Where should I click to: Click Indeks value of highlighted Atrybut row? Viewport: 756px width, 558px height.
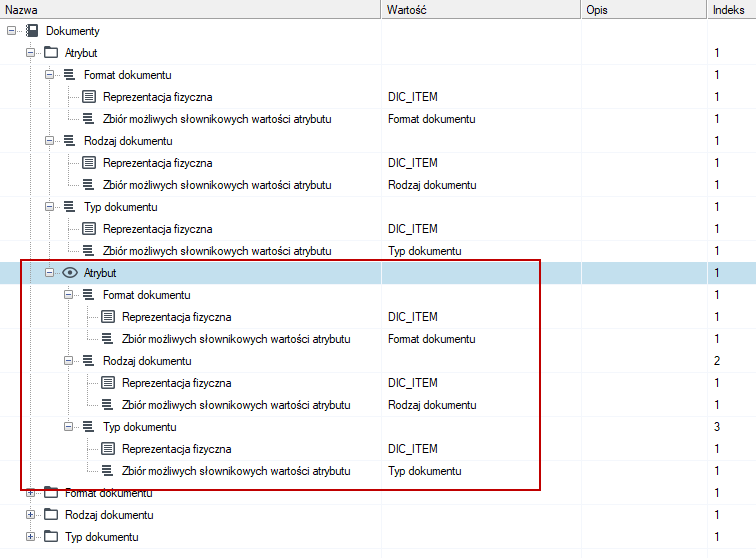[x=717, y=273]
